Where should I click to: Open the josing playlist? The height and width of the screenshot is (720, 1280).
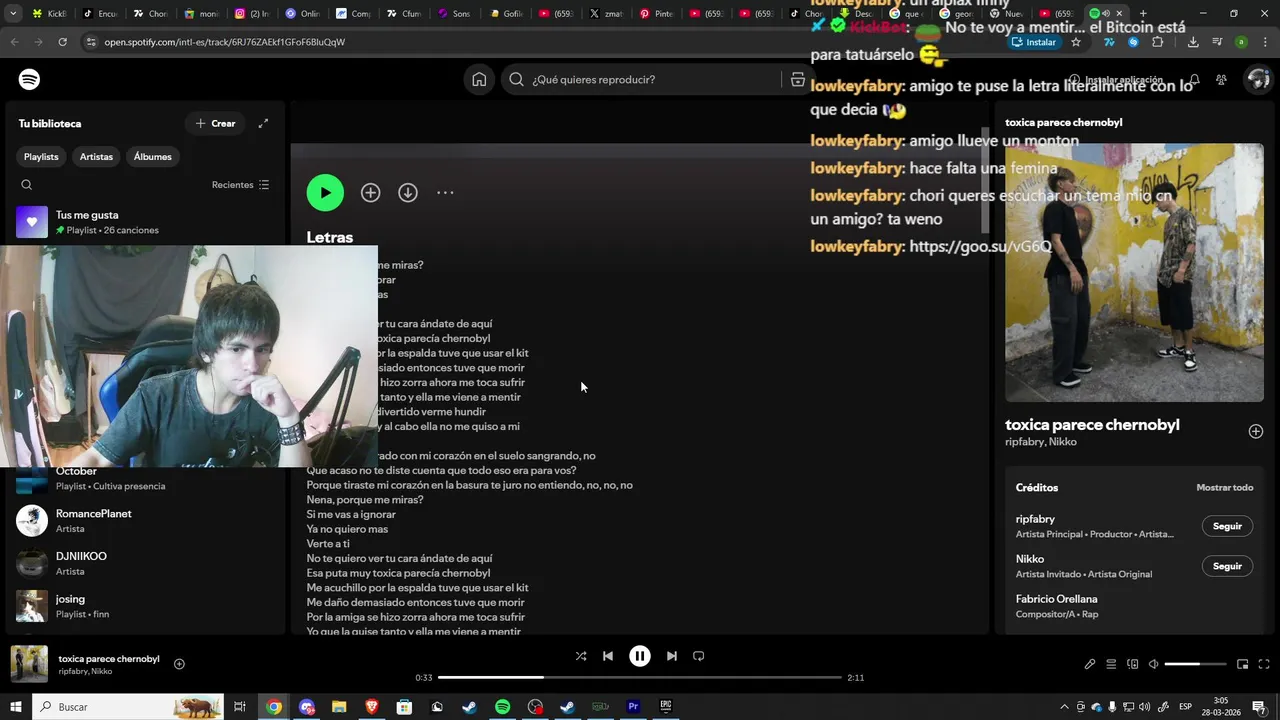(x=143, y=606)
